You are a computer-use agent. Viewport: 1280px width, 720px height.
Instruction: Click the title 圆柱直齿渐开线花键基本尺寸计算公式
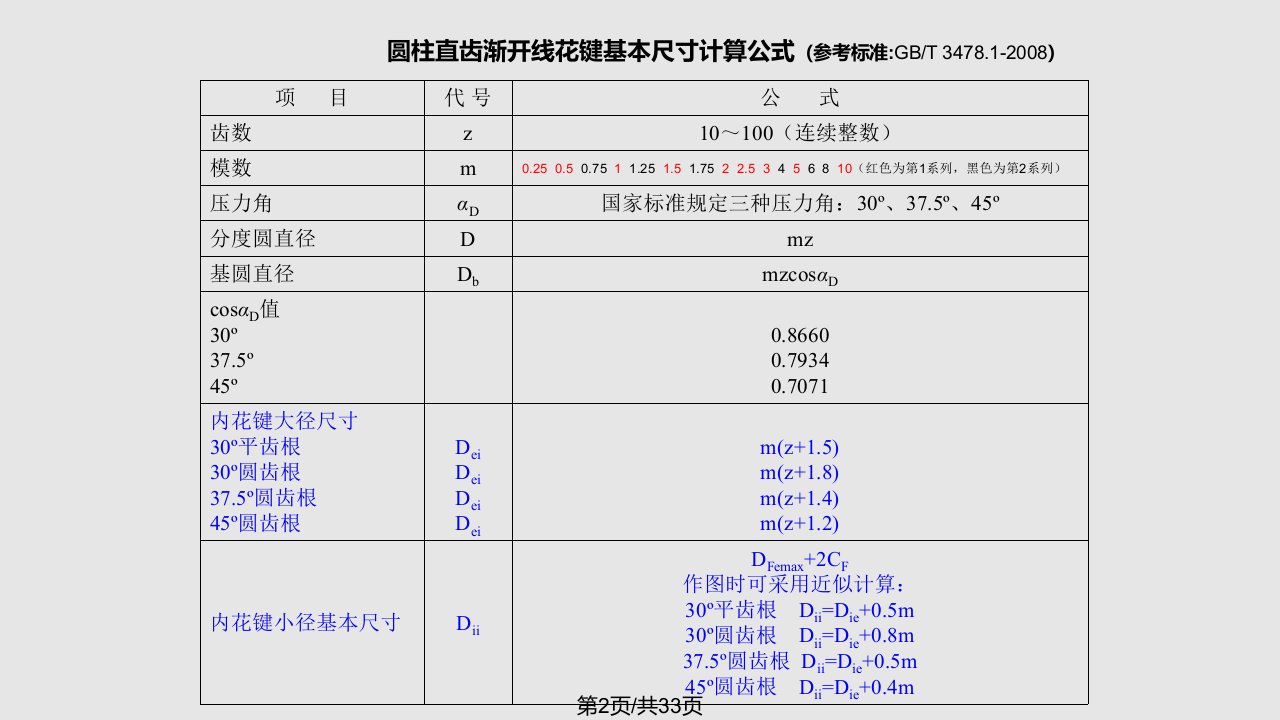coord(591,52)
